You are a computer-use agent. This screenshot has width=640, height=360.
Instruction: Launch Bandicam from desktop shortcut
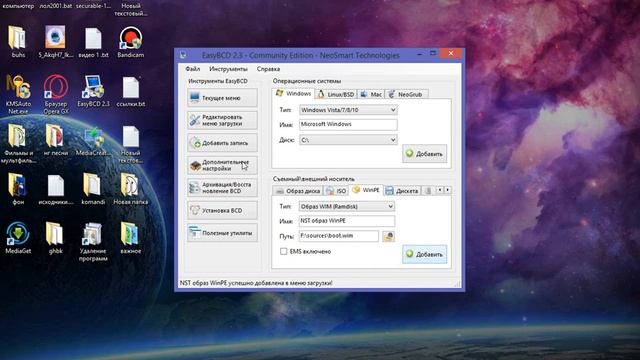(x=131, y=42)
